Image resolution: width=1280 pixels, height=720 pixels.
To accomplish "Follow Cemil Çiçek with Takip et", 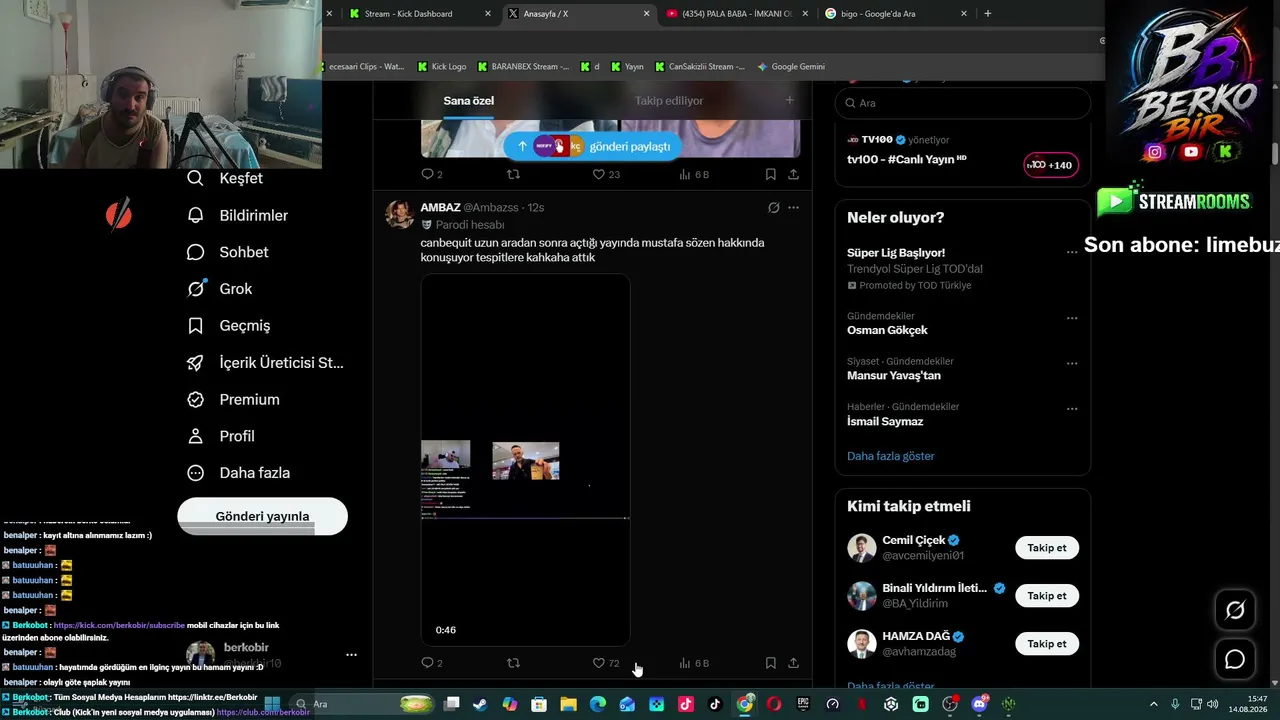I will click(x=1047, y=548).
